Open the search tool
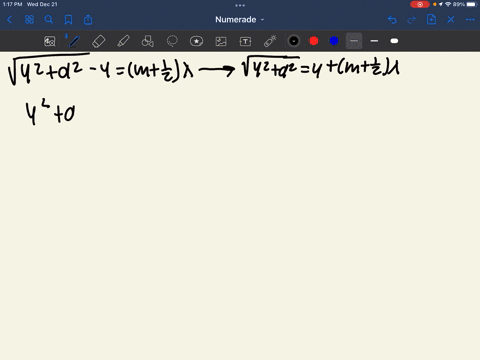 (49, 20)
